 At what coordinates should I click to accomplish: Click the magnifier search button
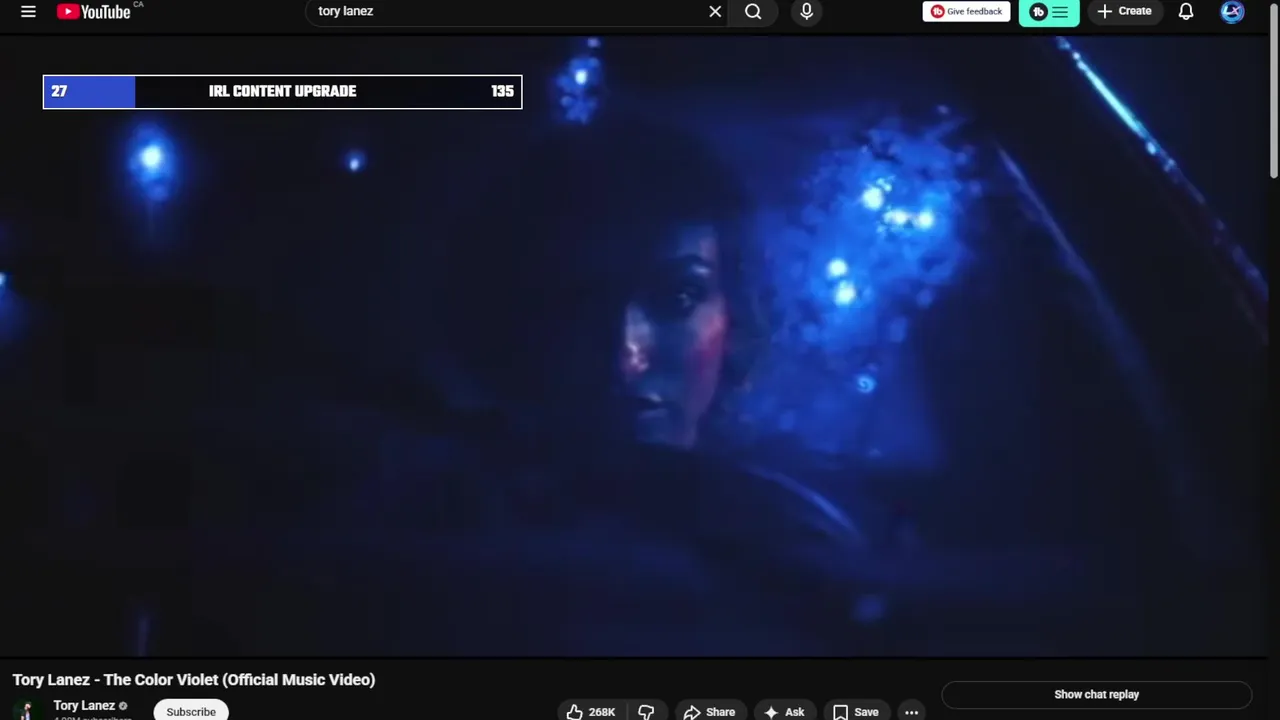(x=753, y=12)
